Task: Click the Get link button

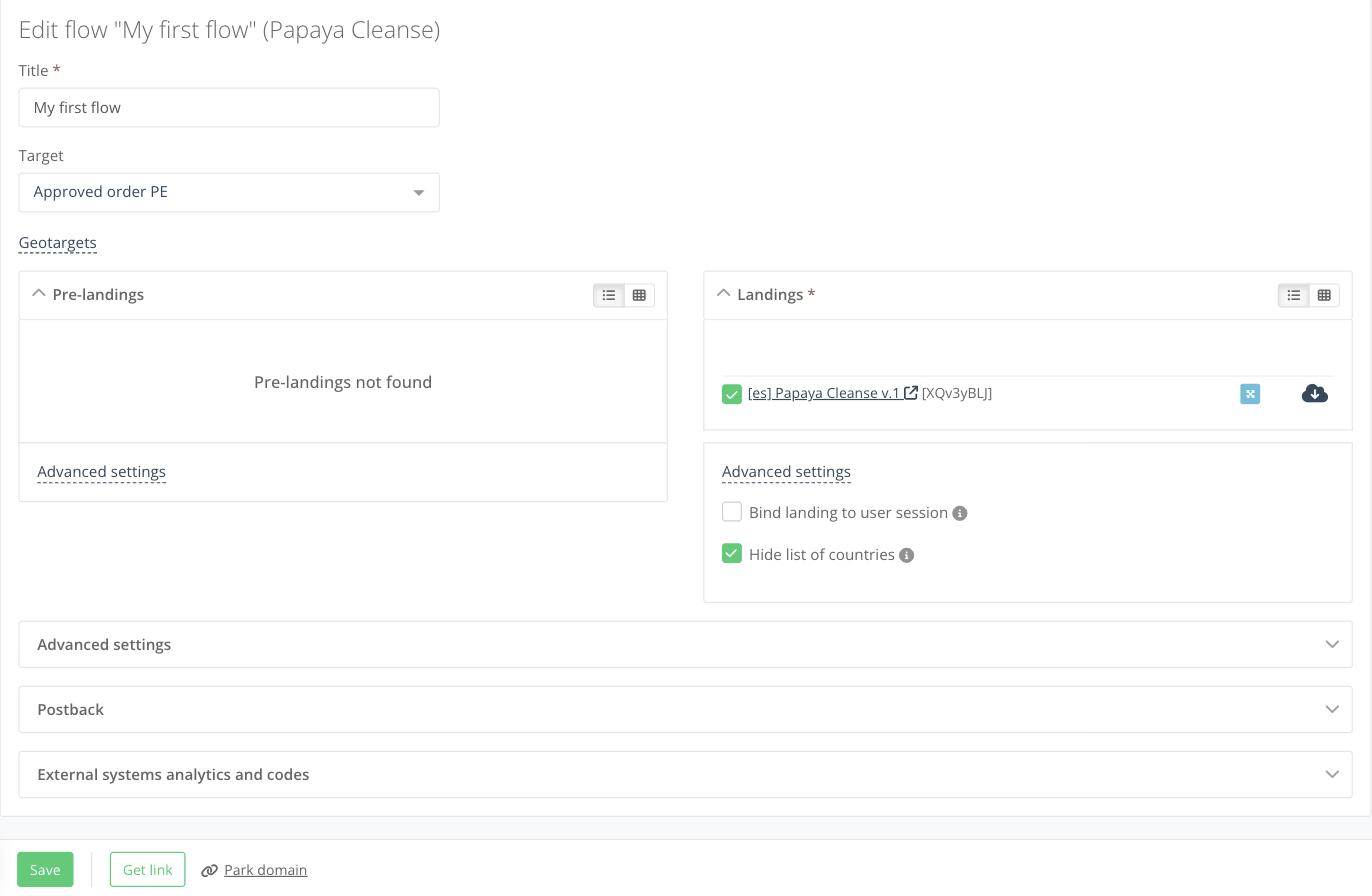Action: [x=148, y=870]
